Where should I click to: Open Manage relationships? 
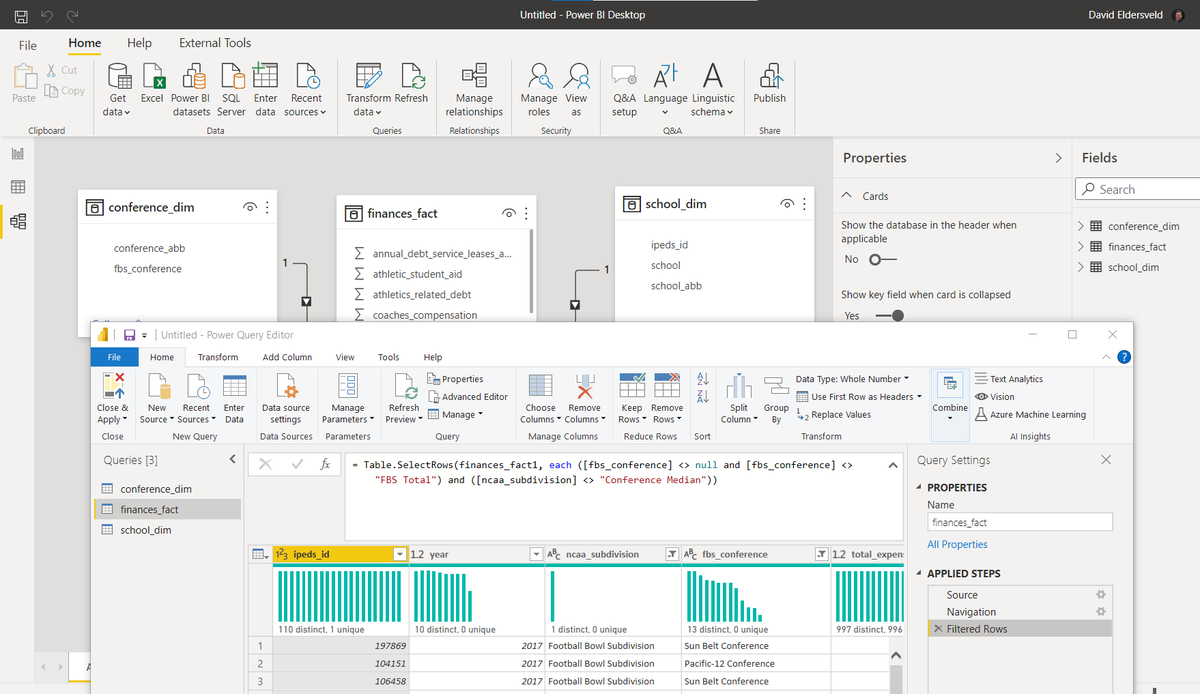pos(474,90)
